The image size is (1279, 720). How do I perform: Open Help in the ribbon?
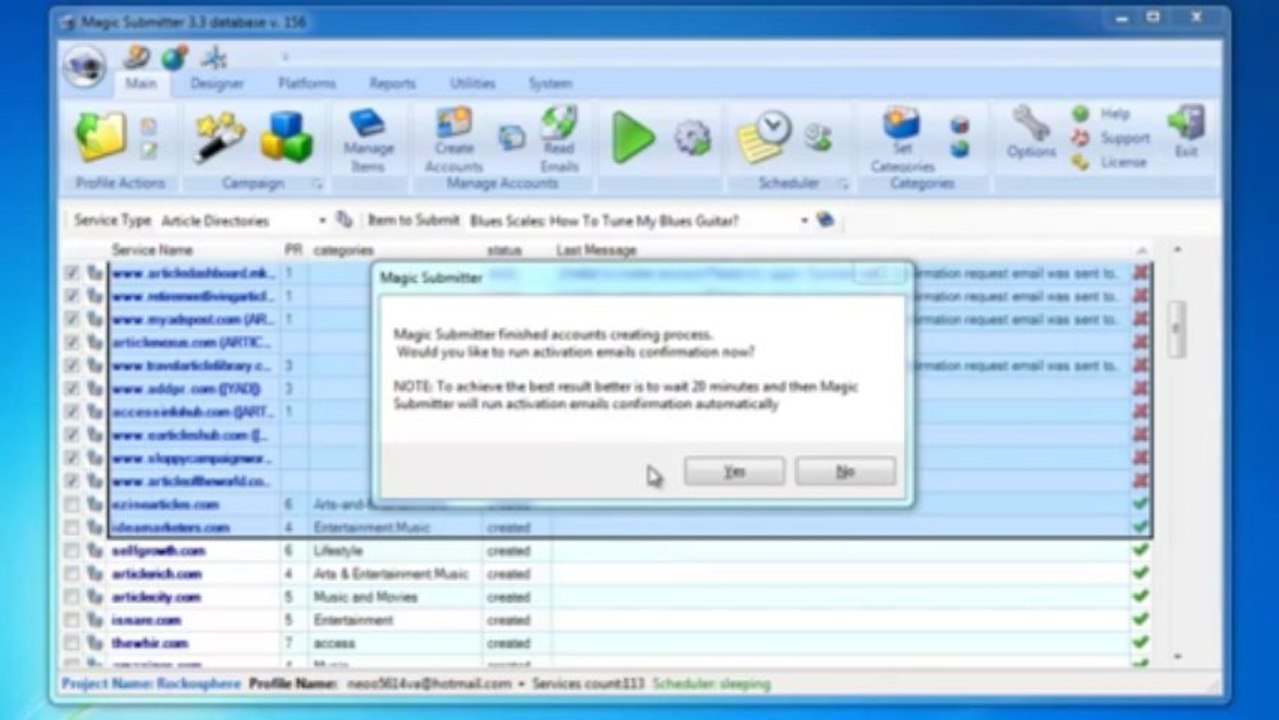[1101, 114]
